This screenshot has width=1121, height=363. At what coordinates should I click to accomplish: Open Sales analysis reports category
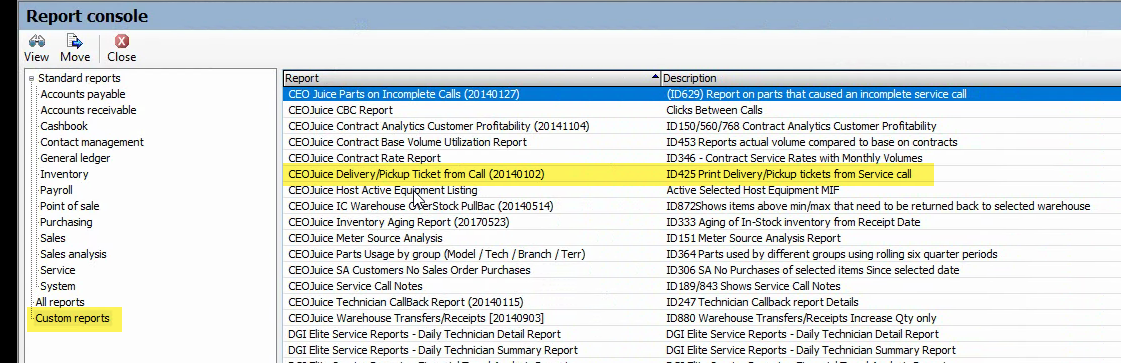click(x=73, y=254)
